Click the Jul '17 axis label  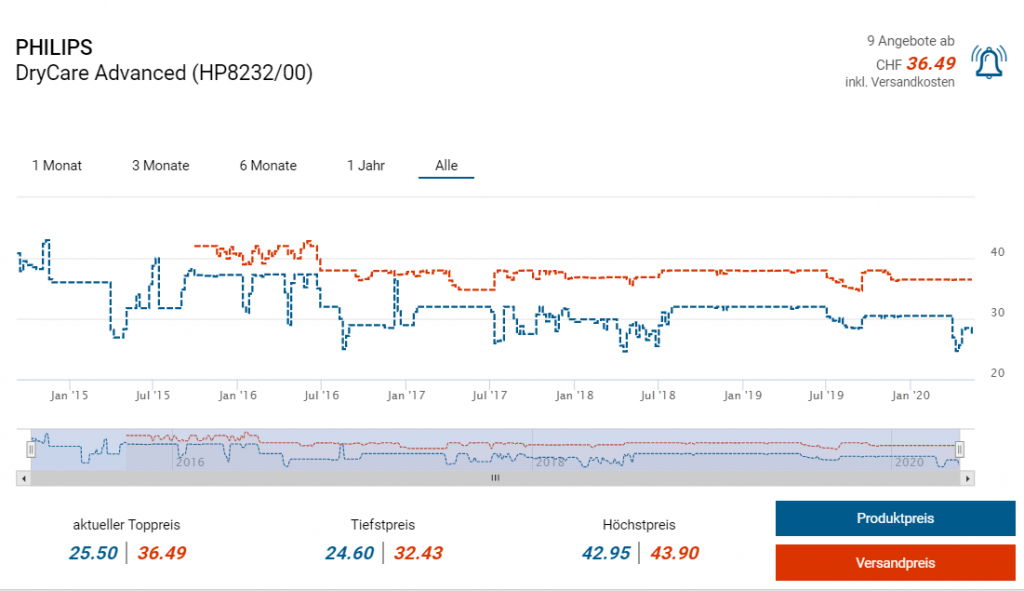tap(489, 396)
